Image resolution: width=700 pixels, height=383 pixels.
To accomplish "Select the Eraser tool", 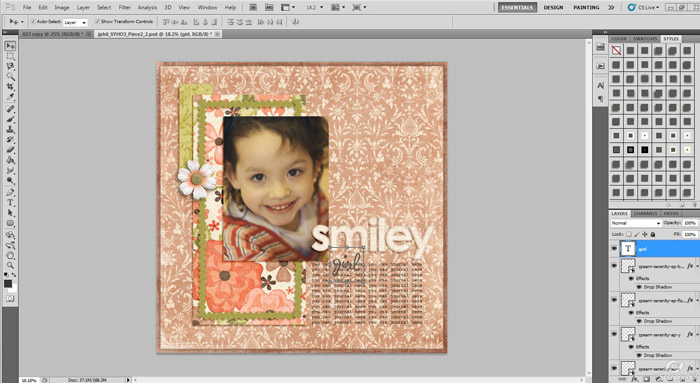I will 10,150.
